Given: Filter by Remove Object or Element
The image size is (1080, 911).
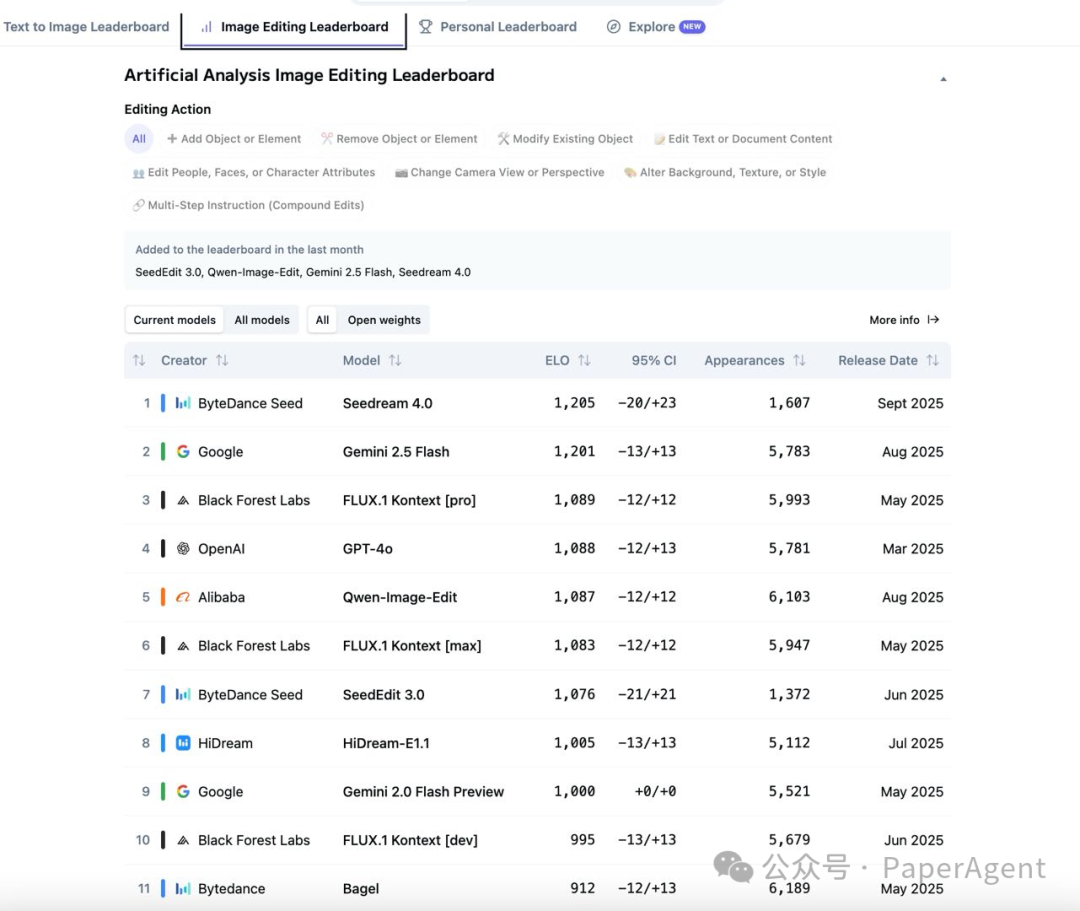Looking at the screenshot, I should tap(399, 138).
